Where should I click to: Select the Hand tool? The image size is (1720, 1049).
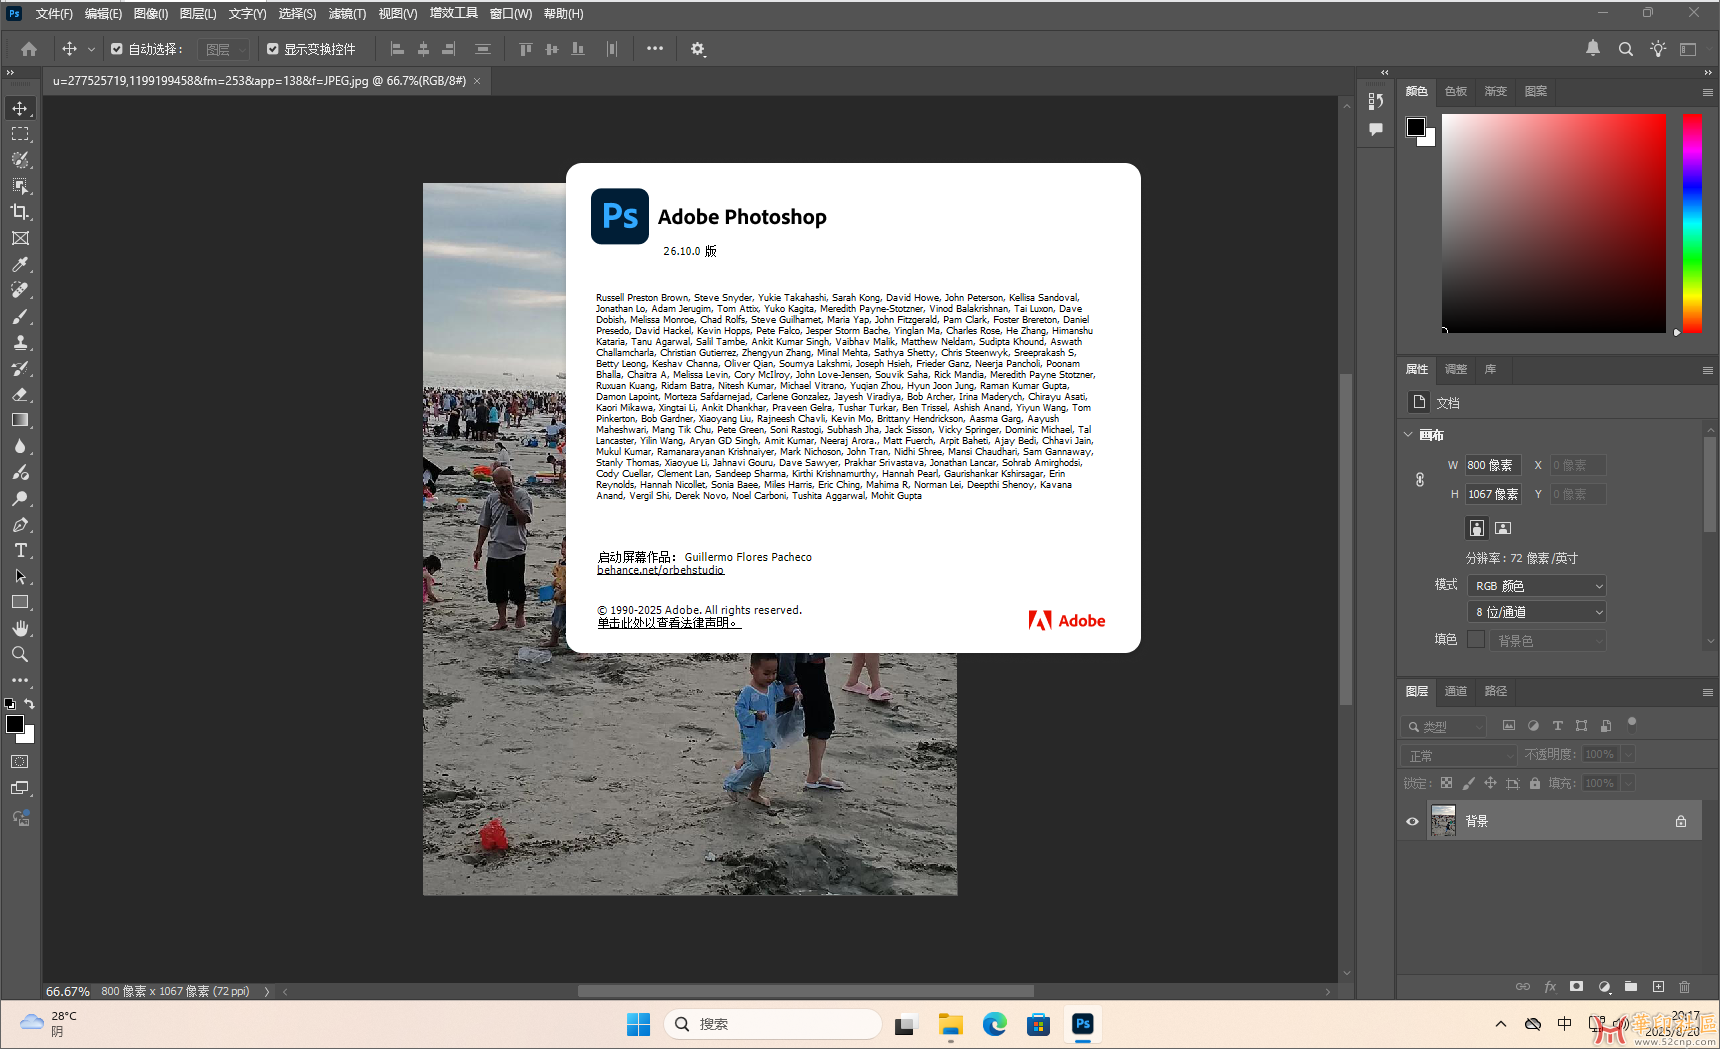tap(20, 628)
